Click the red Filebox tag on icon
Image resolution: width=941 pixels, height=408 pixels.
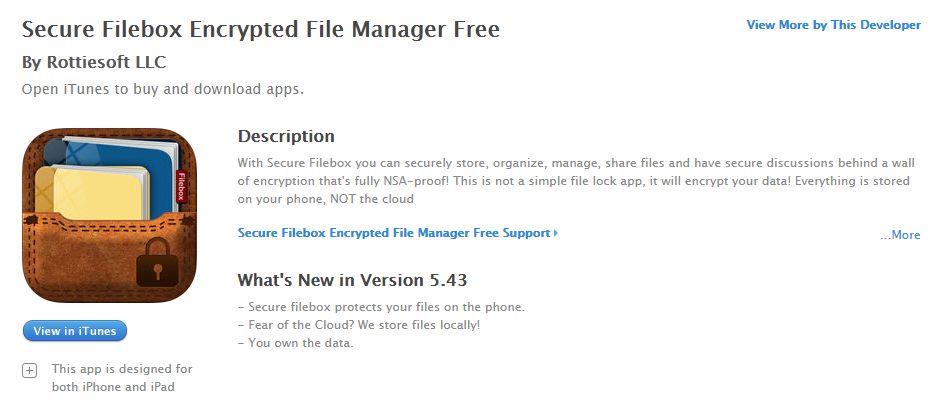(x=181, y=185)
